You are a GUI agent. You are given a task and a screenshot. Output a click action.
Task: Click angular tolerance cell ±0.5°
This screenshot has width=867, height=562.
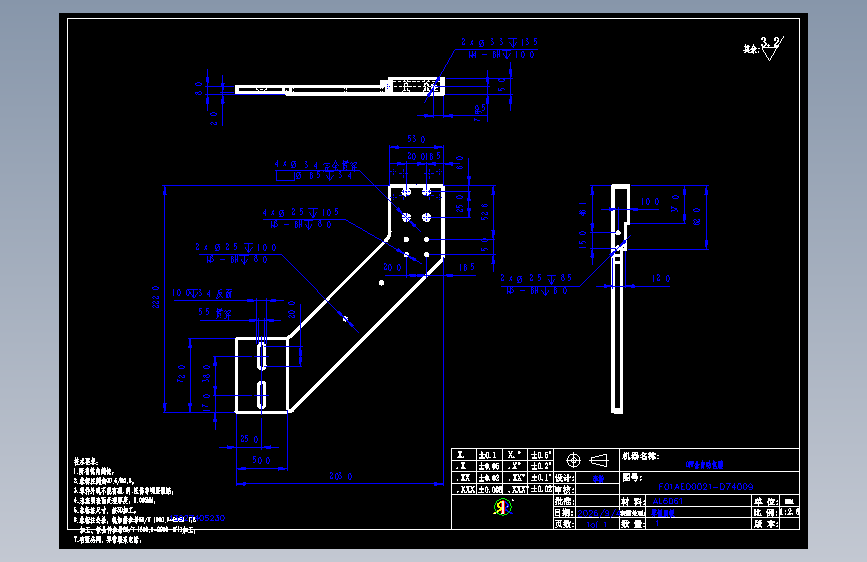(541, 455)
